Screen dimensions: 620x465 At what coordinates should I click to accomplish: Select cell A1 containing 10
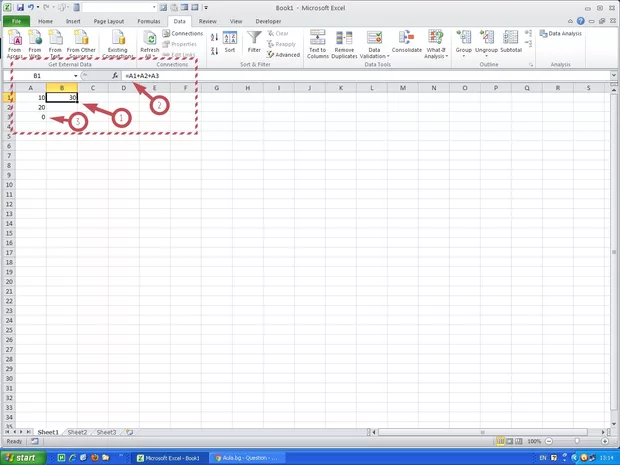tap(30, 97)
